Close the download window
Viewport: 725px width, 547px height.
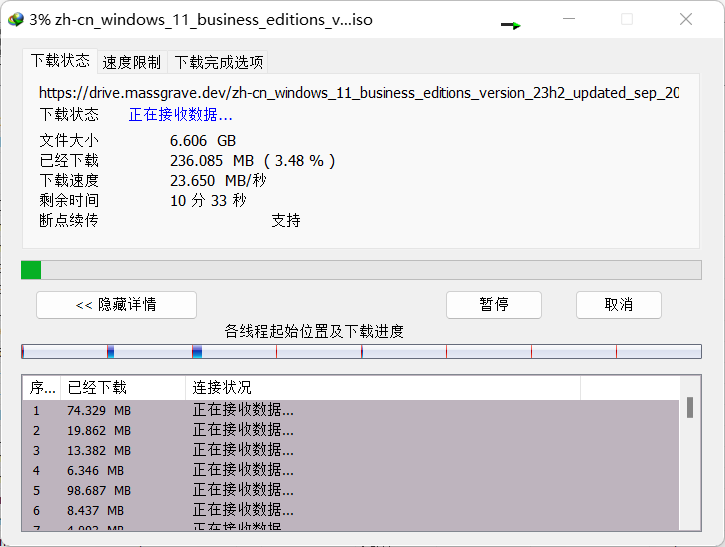[x=686, y=19]
